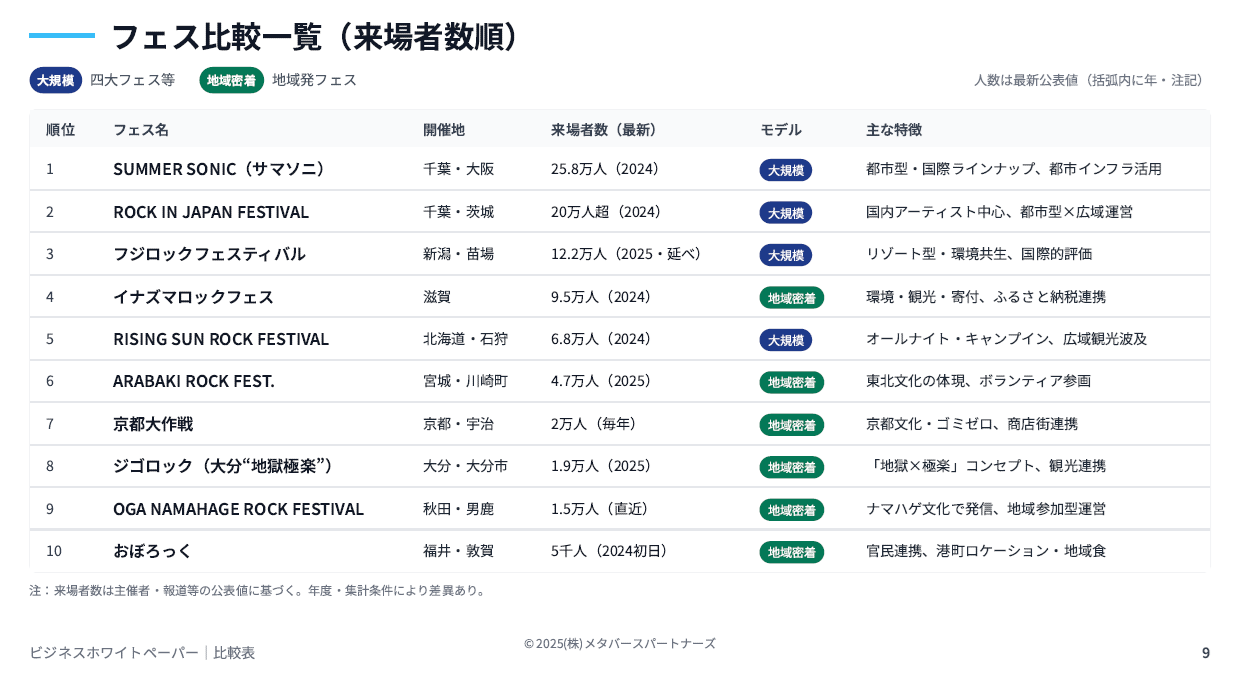
Task: Click the 大規模 badge in the フジロックフェスティバル row
Action: click(785, 255)
